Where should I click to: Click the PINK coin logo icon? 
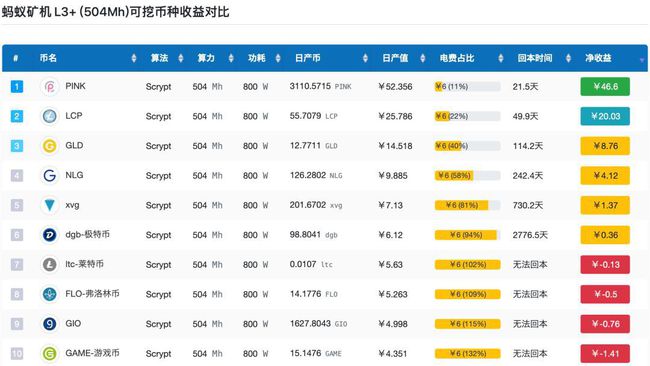click(50, 87)
